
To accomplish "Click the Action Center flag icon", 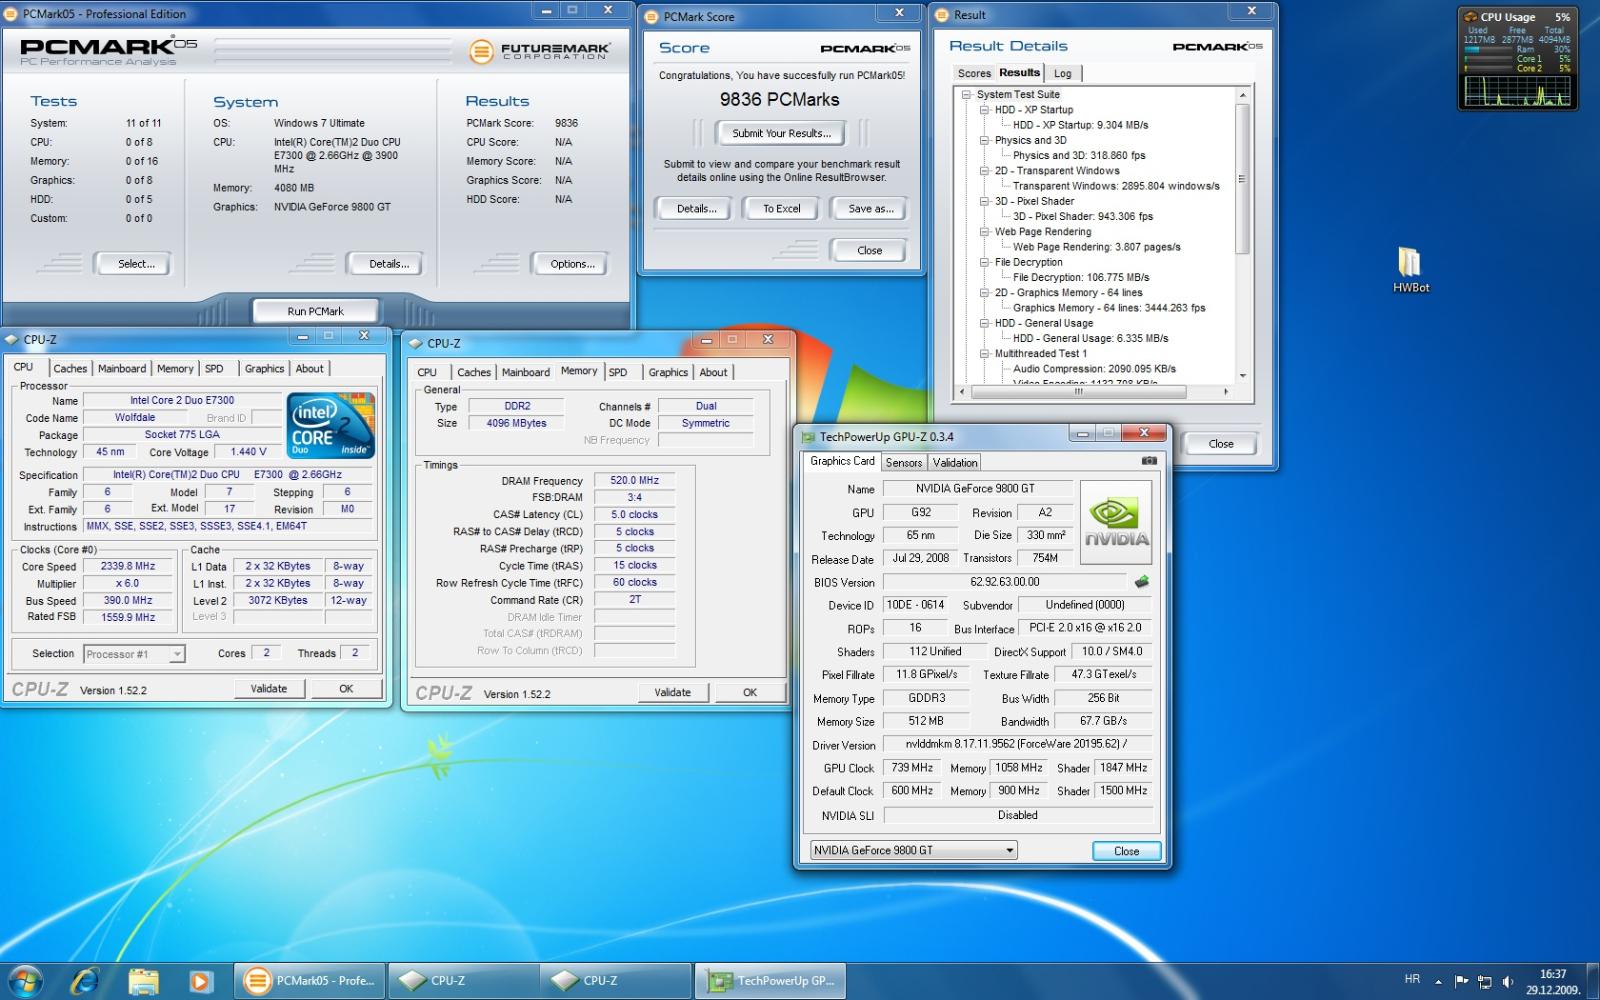I will pyautogui.click(x=1461, y=981).
